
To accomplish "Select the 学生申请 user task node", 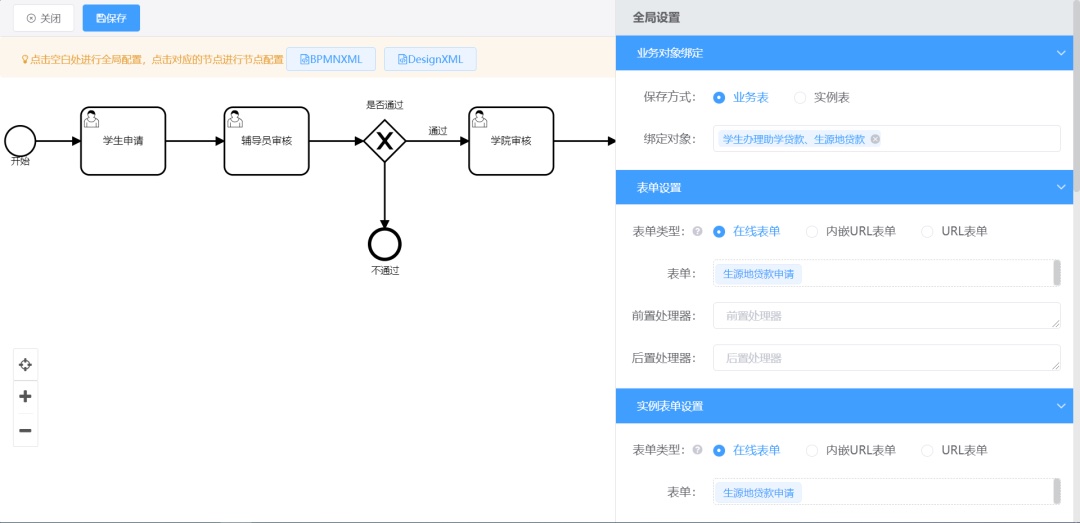I will pos(123,141).
